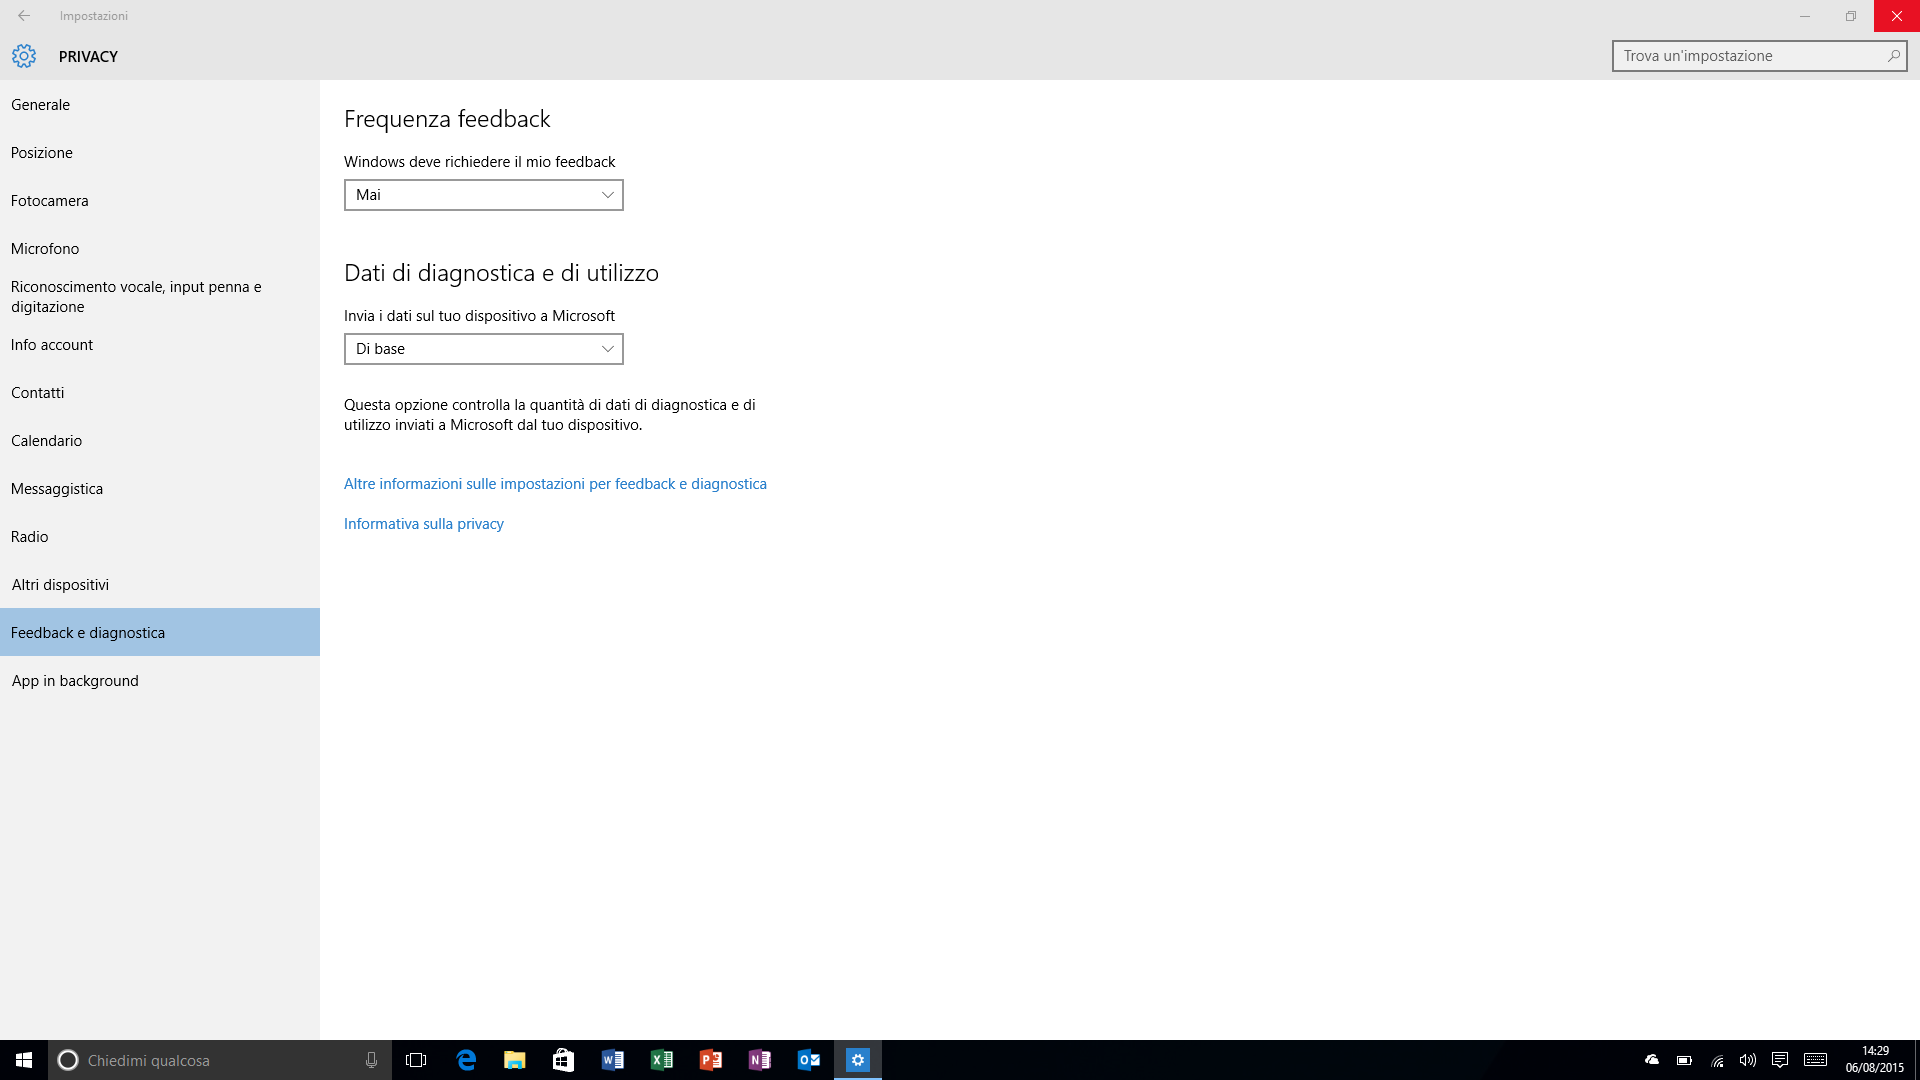
Task: Open the action center notifications icon
Action: pos(1780,1060)
